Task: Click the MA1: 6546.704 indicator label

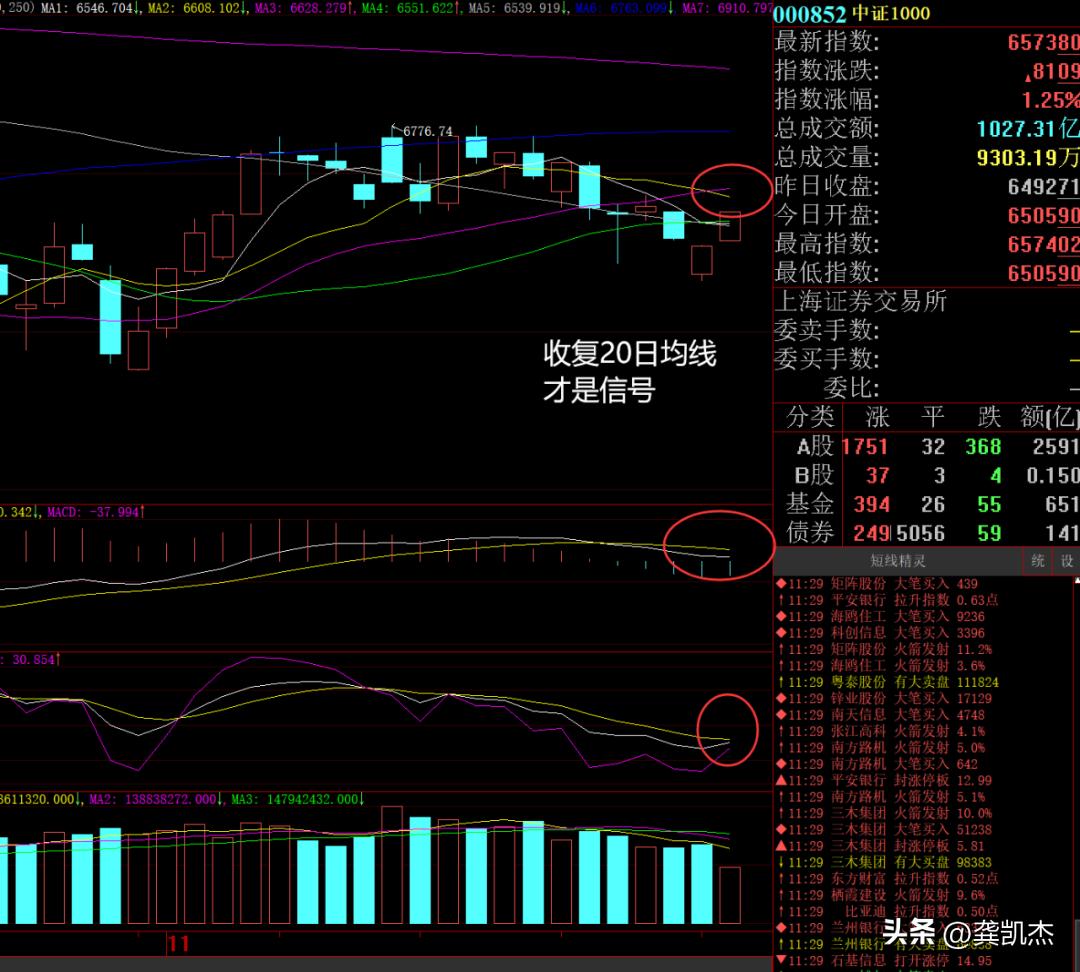Action: point(91,8)
